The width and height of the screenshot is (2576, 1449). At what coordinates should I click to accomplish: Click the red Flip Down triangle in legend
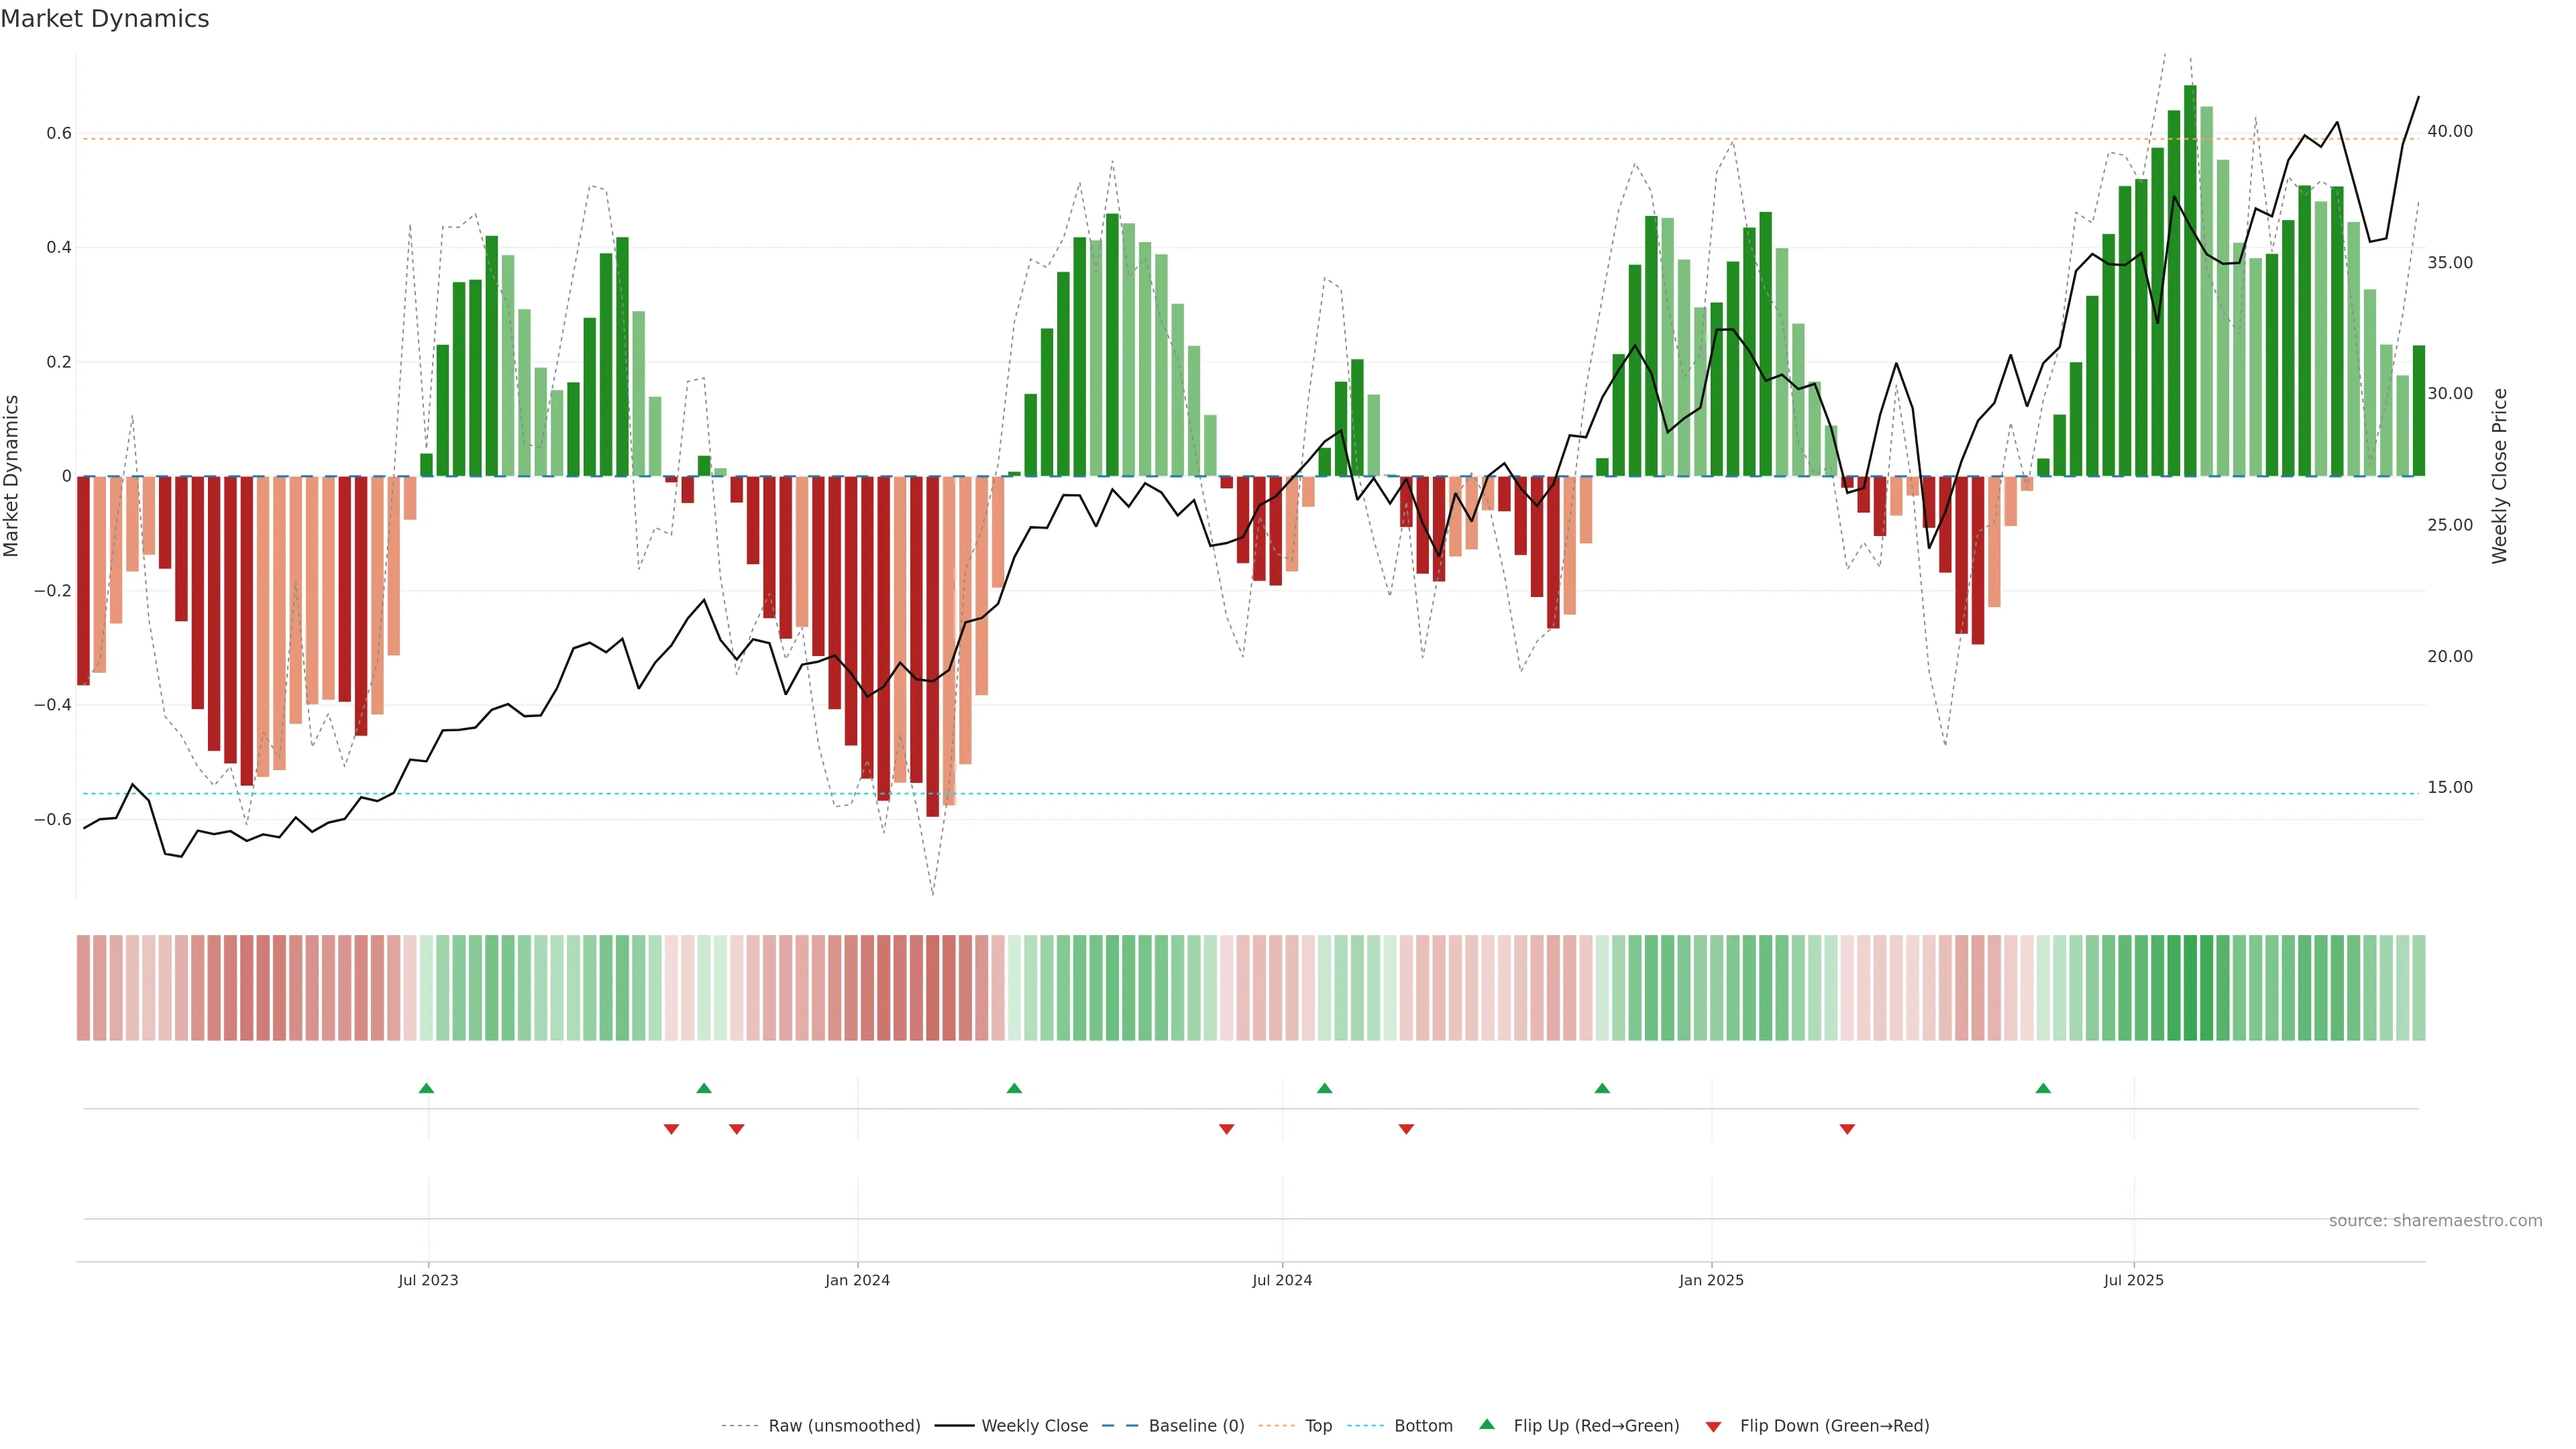1713,1426
